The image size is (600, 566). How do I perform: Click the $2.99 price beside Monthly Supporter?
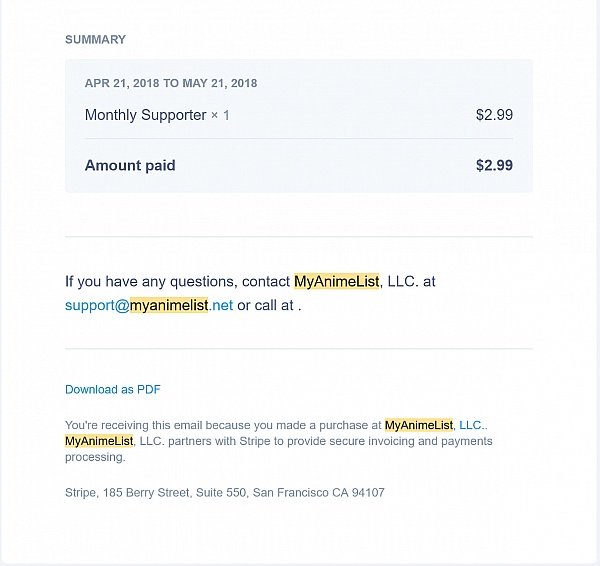494,115
